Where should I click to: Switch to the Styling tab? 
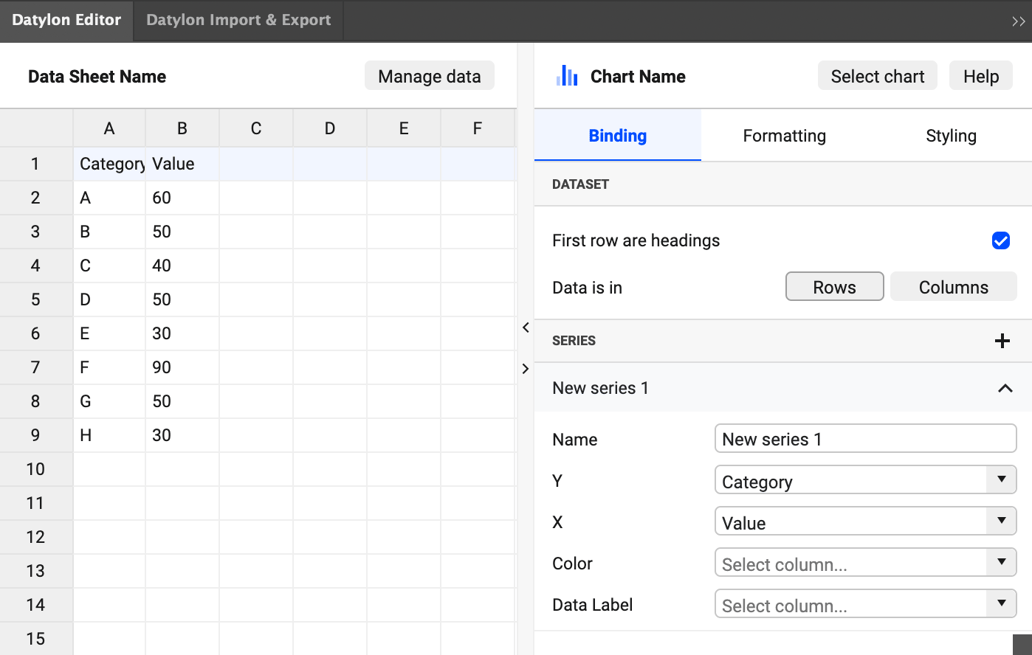(951, 135)
